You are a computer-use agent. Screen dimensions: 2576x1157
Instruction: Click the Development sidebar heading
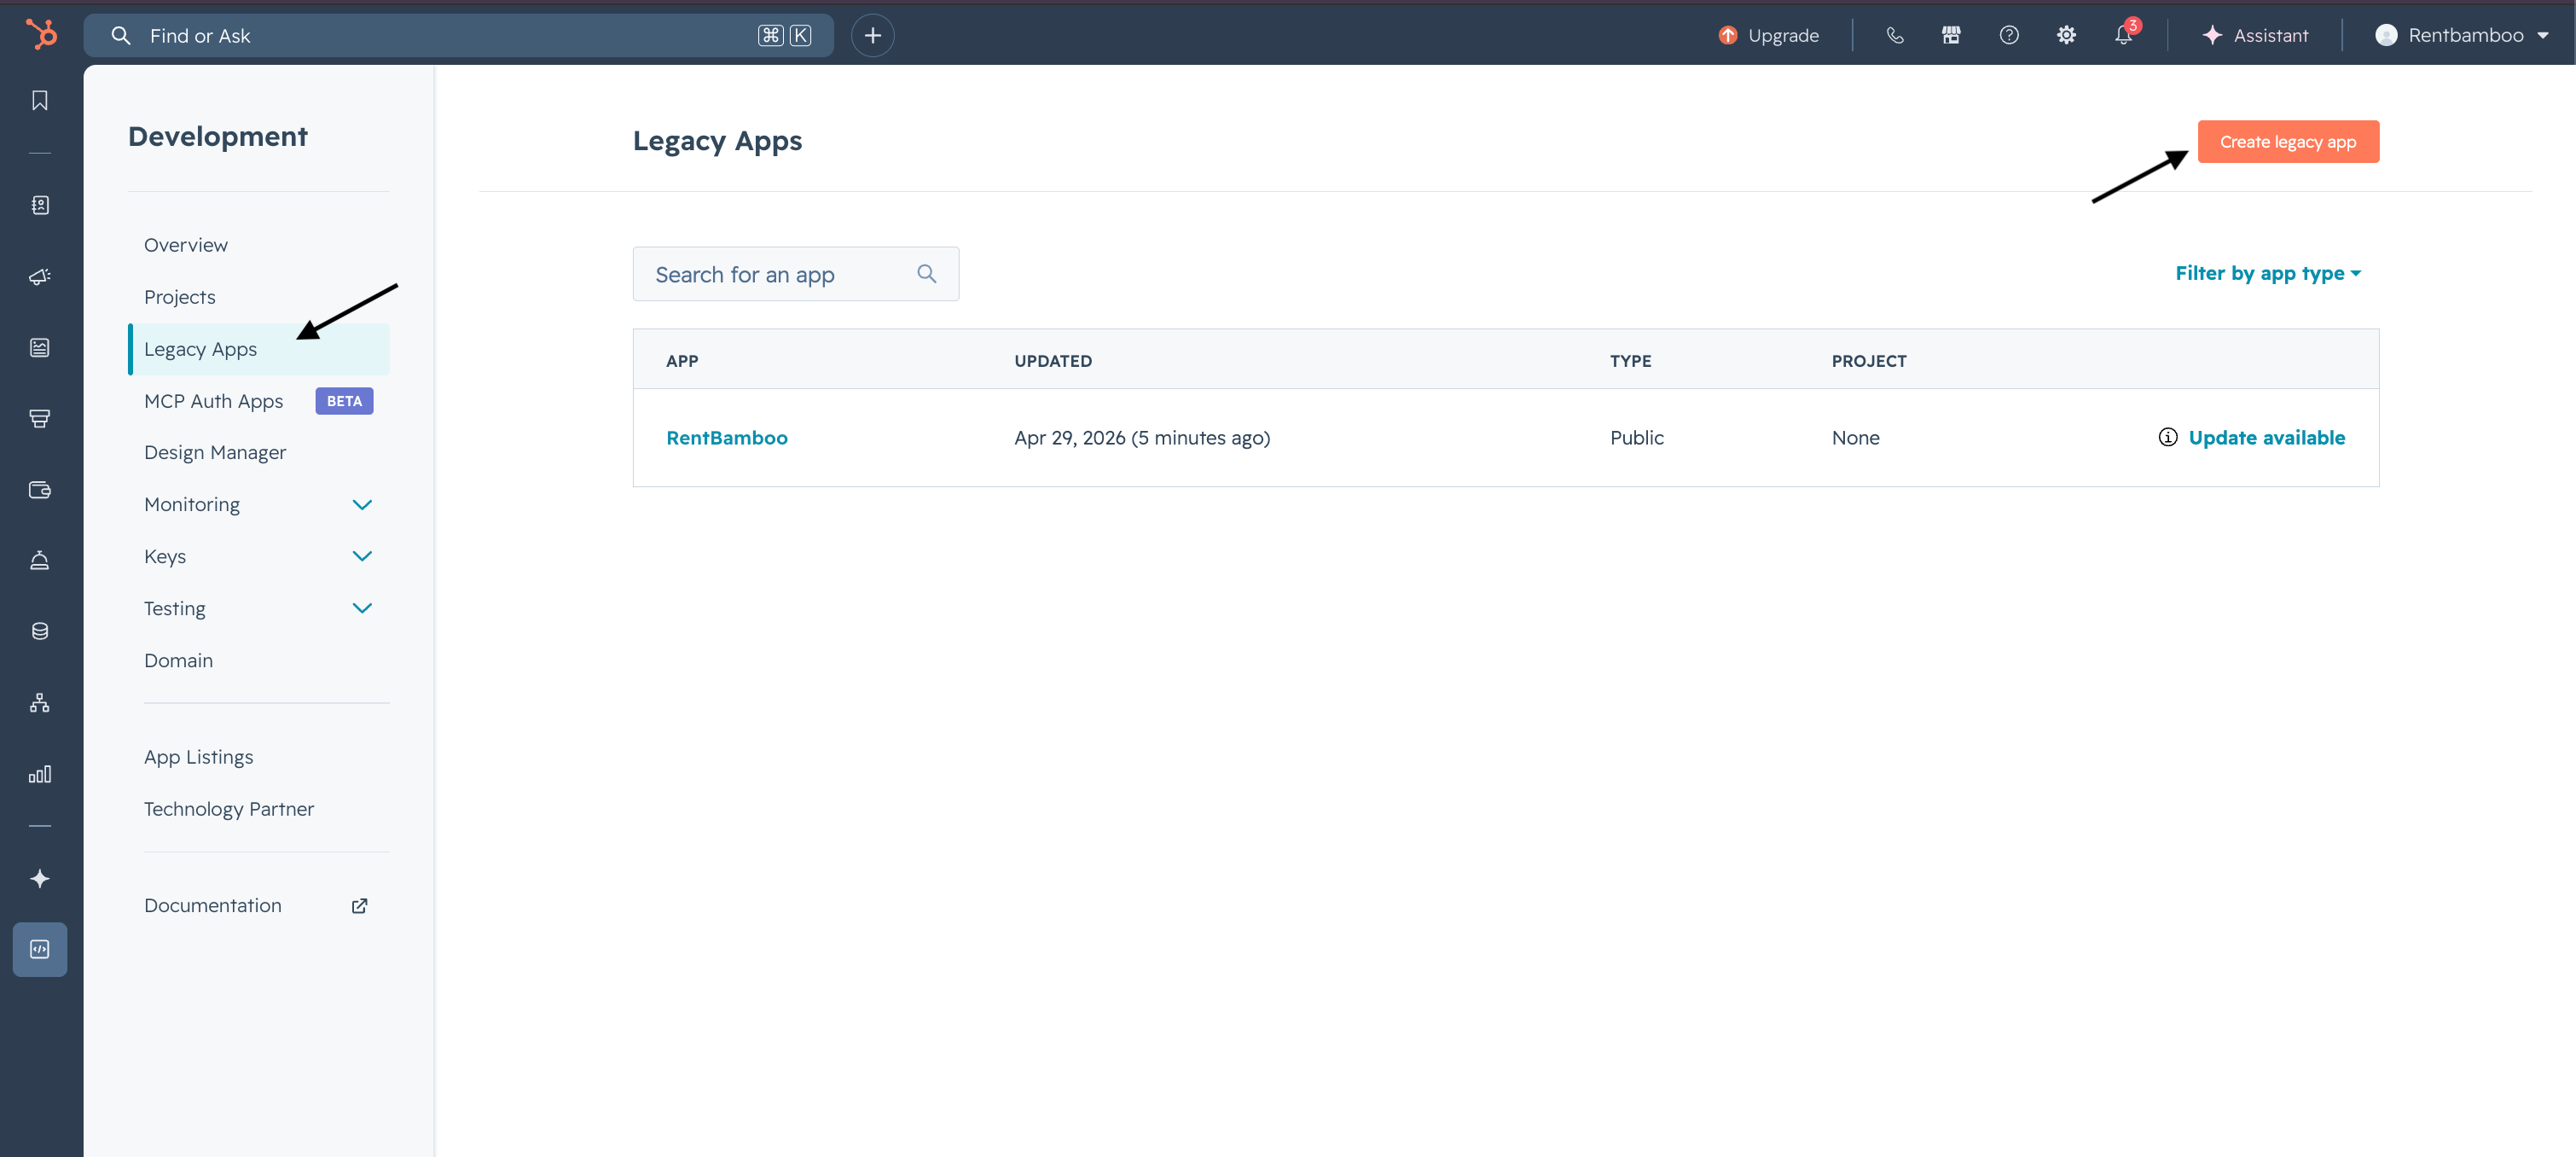click(218, 136)
